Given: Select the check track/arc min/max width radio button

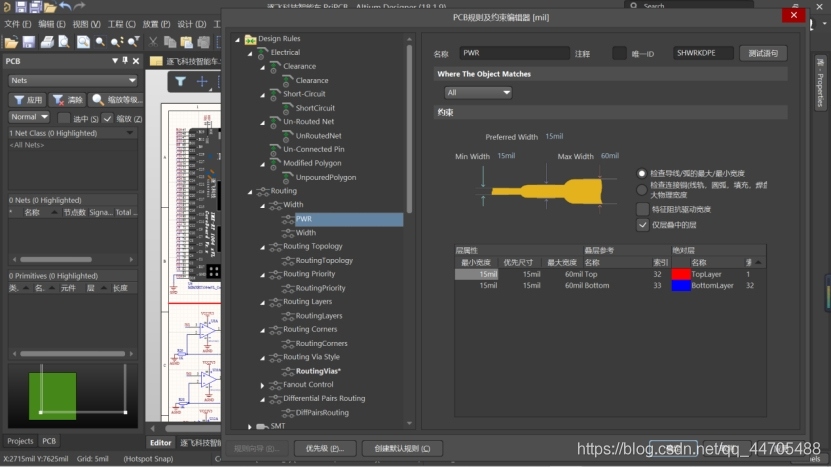Looking at the screenshot, I should coord(641,173).
